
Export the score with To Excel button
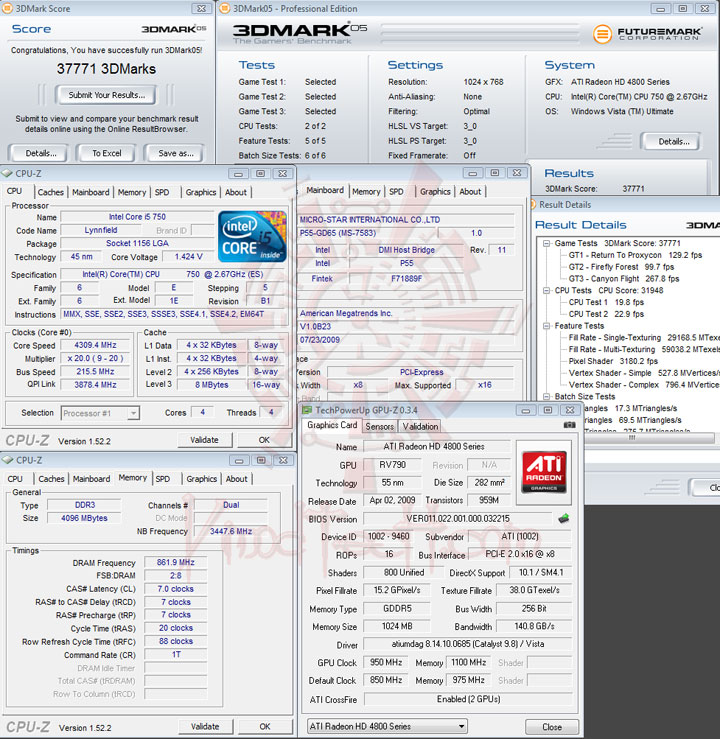pos(107,153)
